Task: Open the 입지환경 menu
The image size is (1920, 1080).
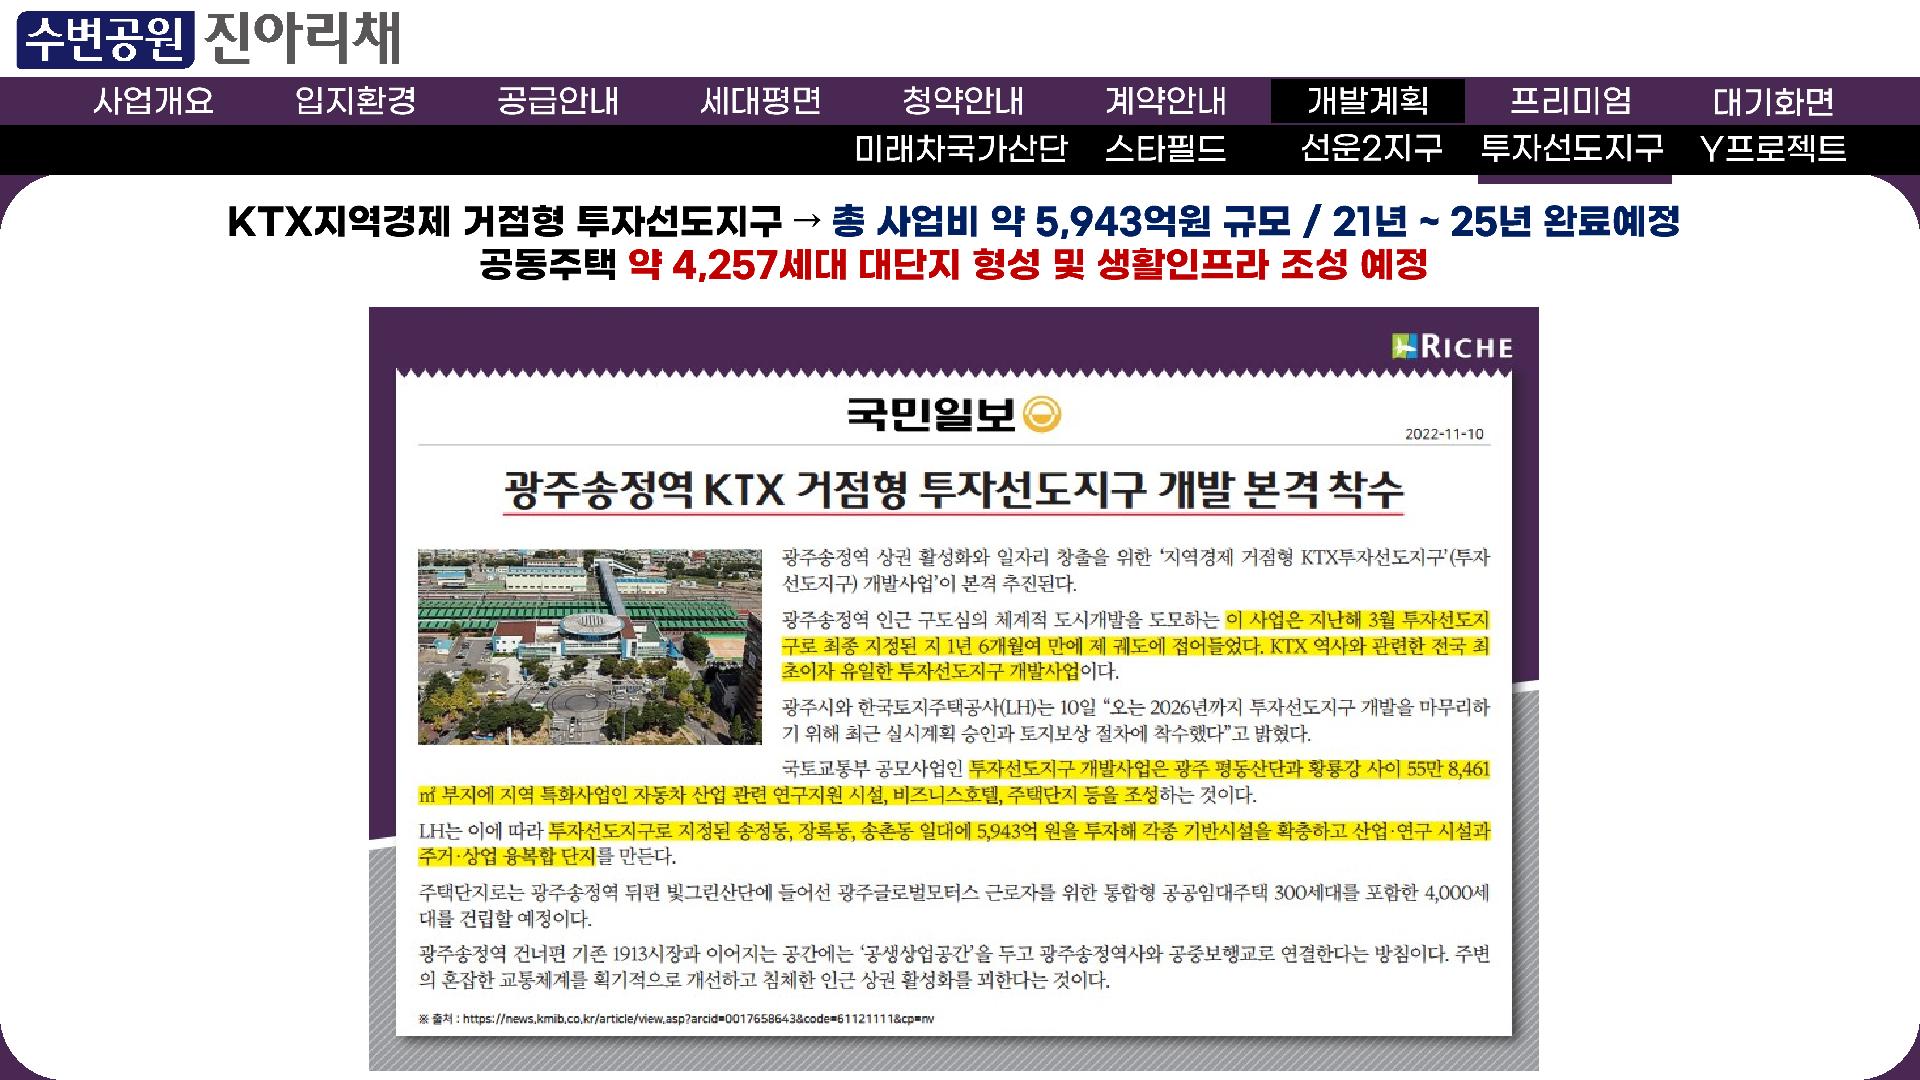Action: pyautogui.click(x=355, y=101)
